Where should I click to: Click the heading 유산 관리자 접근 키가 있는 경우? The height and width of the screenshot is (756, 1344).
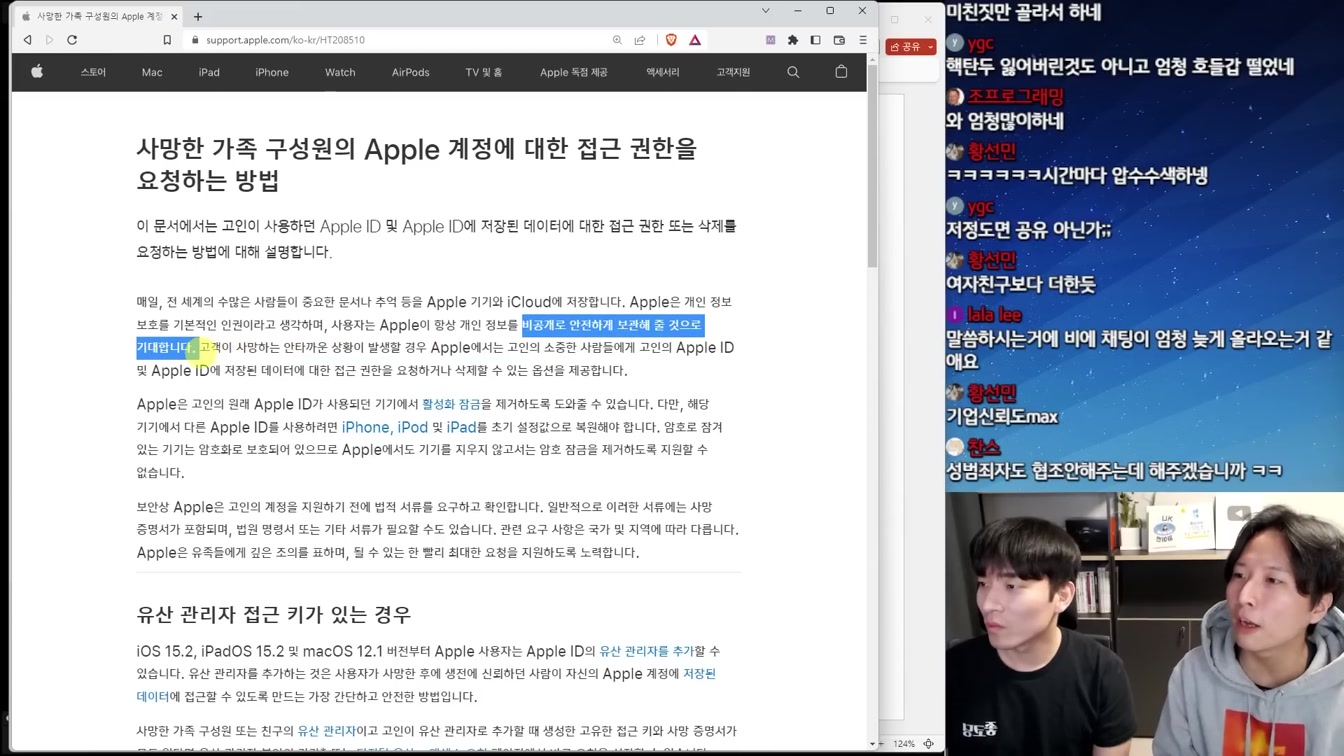click(274, 614)
